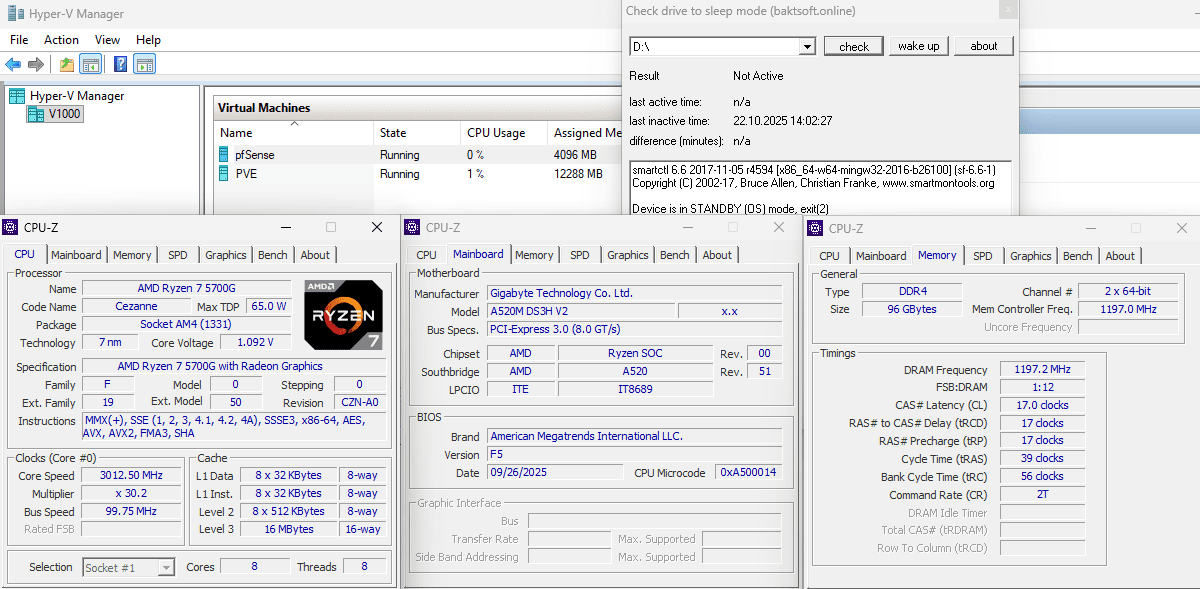This screenshot has width=1200, height=589.
Task: Click the Core Speed value 3012.50 MHz
Action: [131, 476]
